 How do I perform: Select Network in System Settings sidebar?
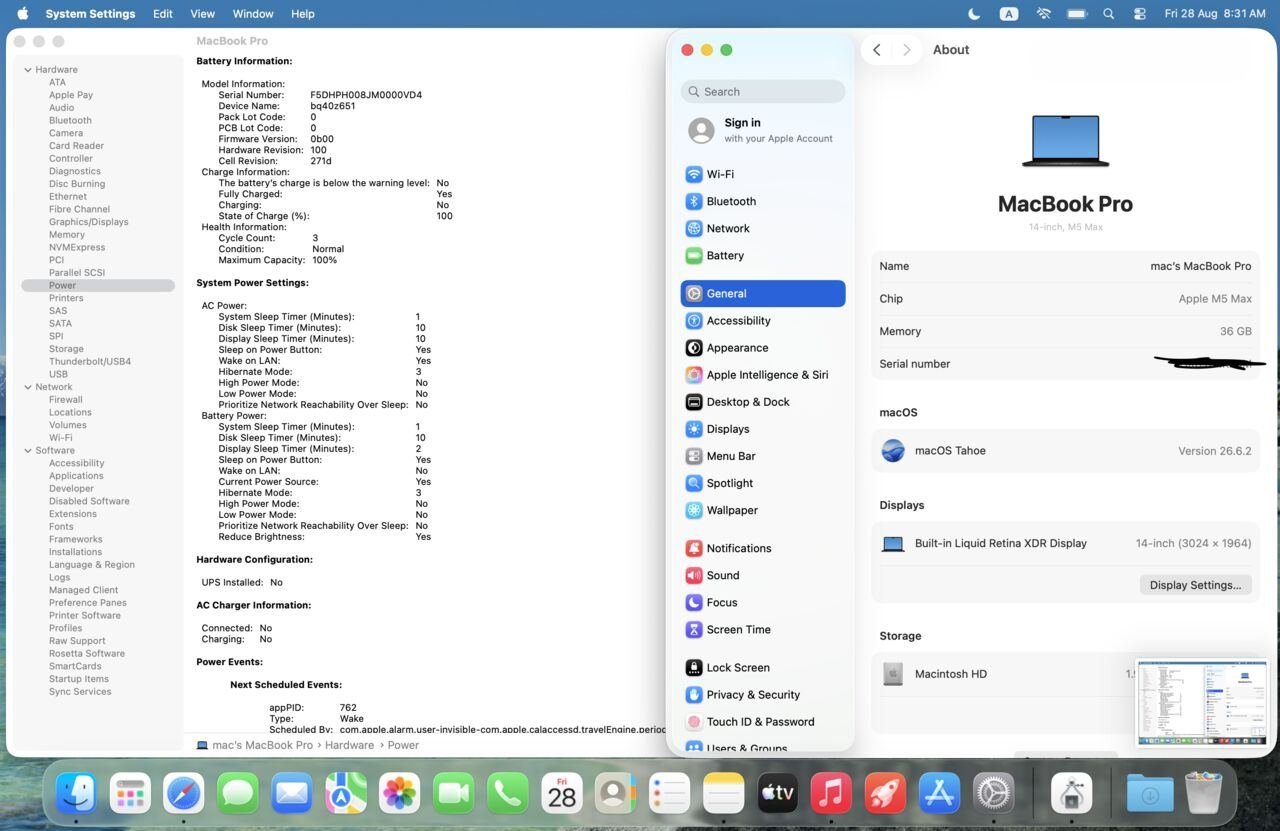pos(763,228)
